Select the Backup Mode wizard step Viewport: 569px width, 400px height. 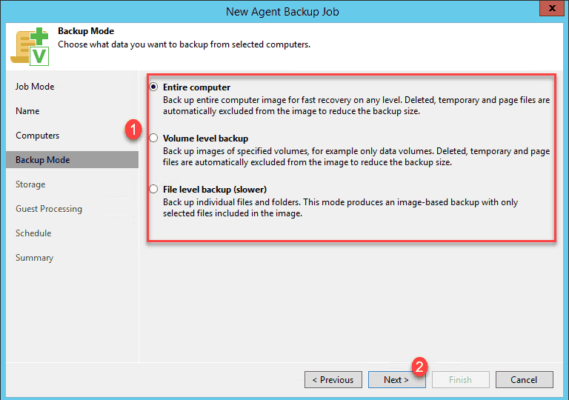coord(72,160)
